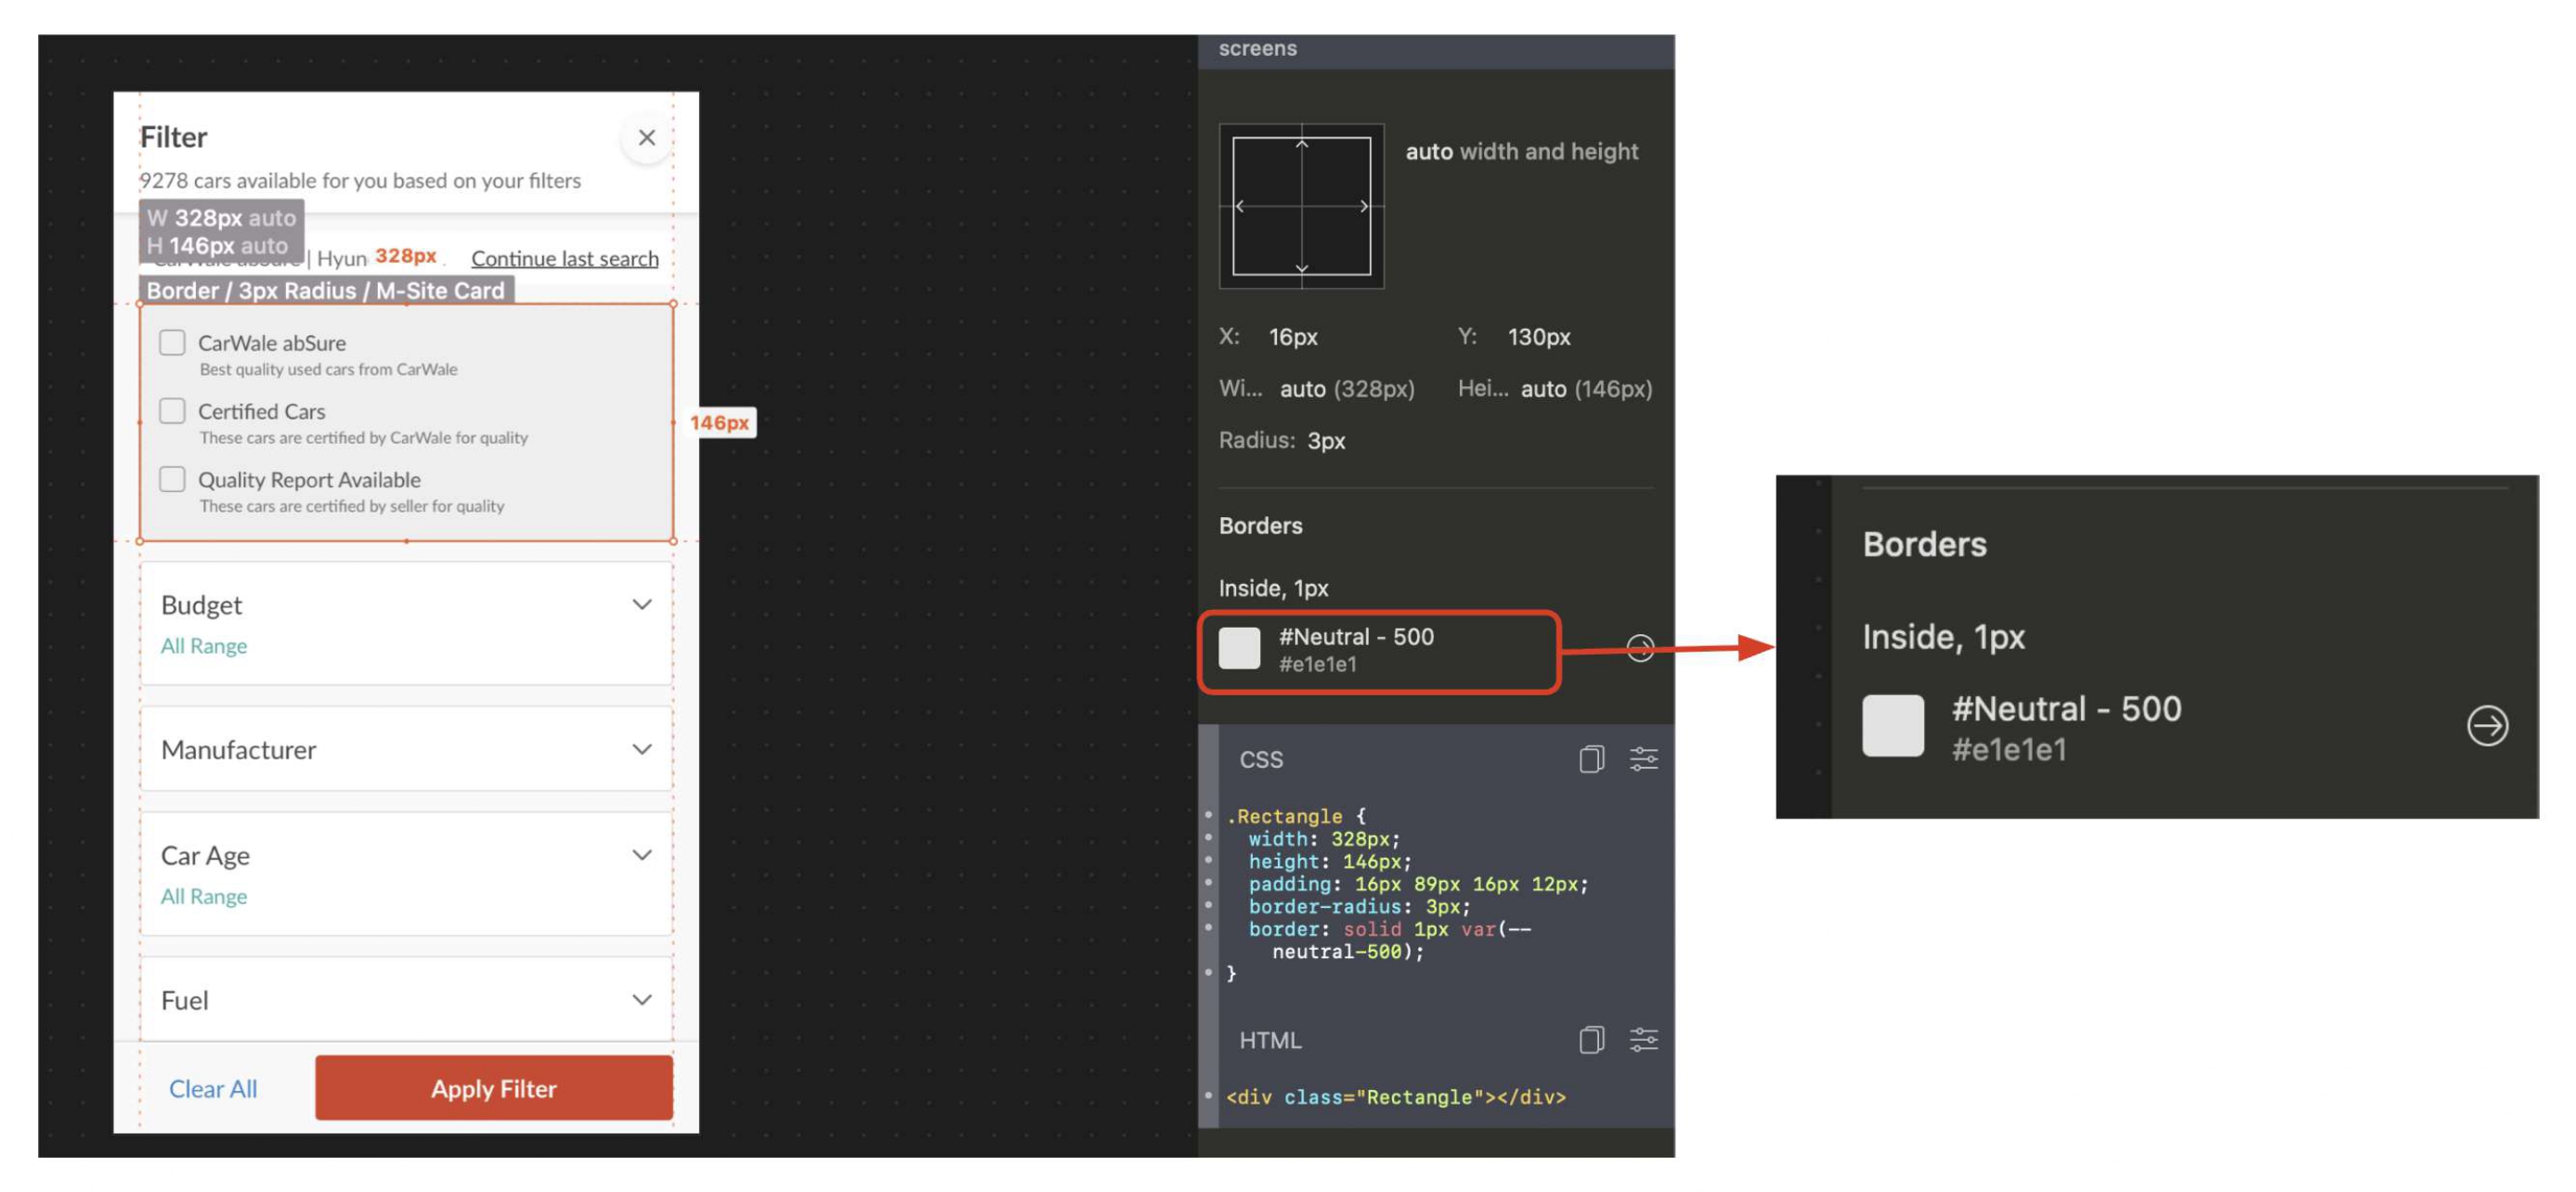The image size is (2576, 1192).
Task: Expand the Fuel filter section
Action: click(406, 999)
